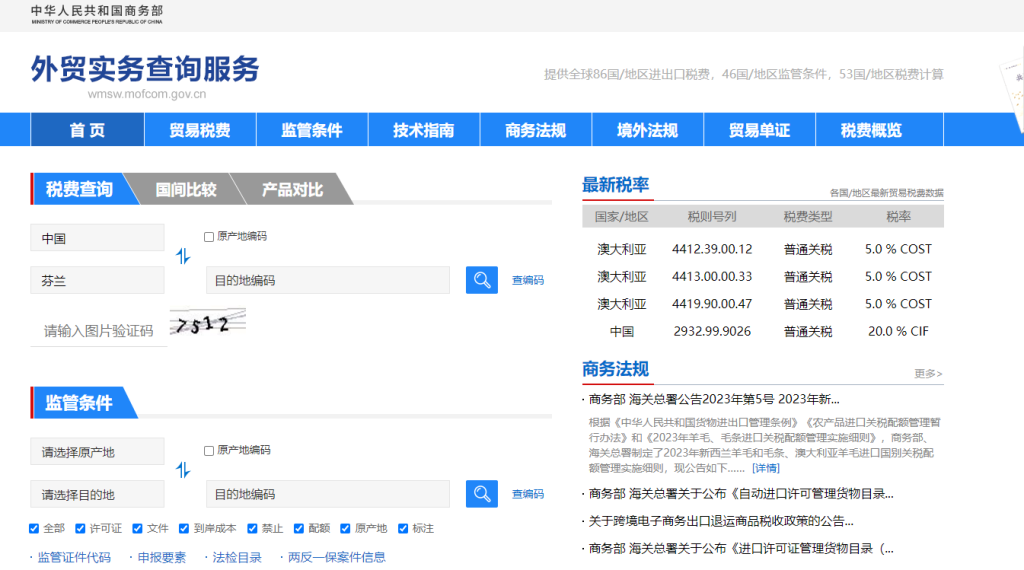Uncheck the 原产地 checkbox in filter row

click(345, 528)
